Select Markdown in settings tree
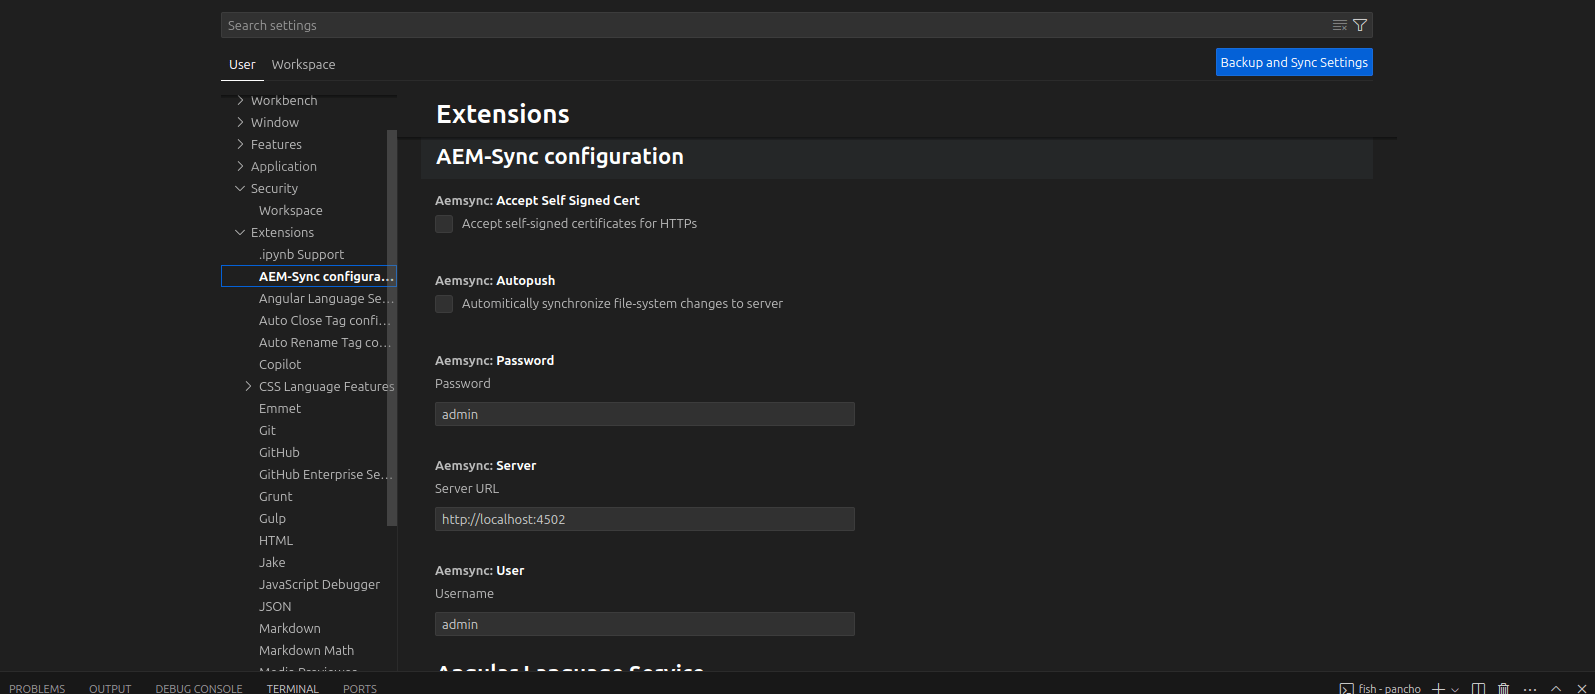 (x=290, y=628)
